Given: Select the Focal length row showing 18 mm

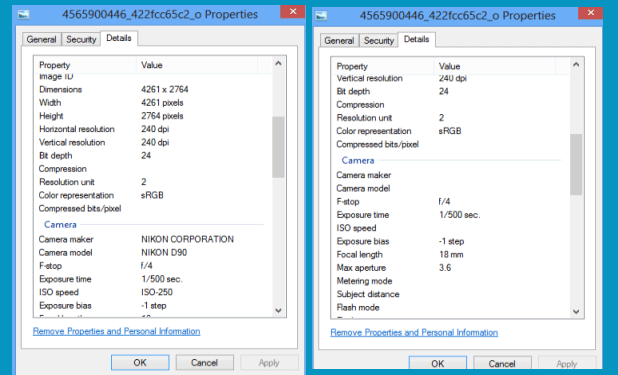Looking at the screenshot, I should (x=450, y=254).
